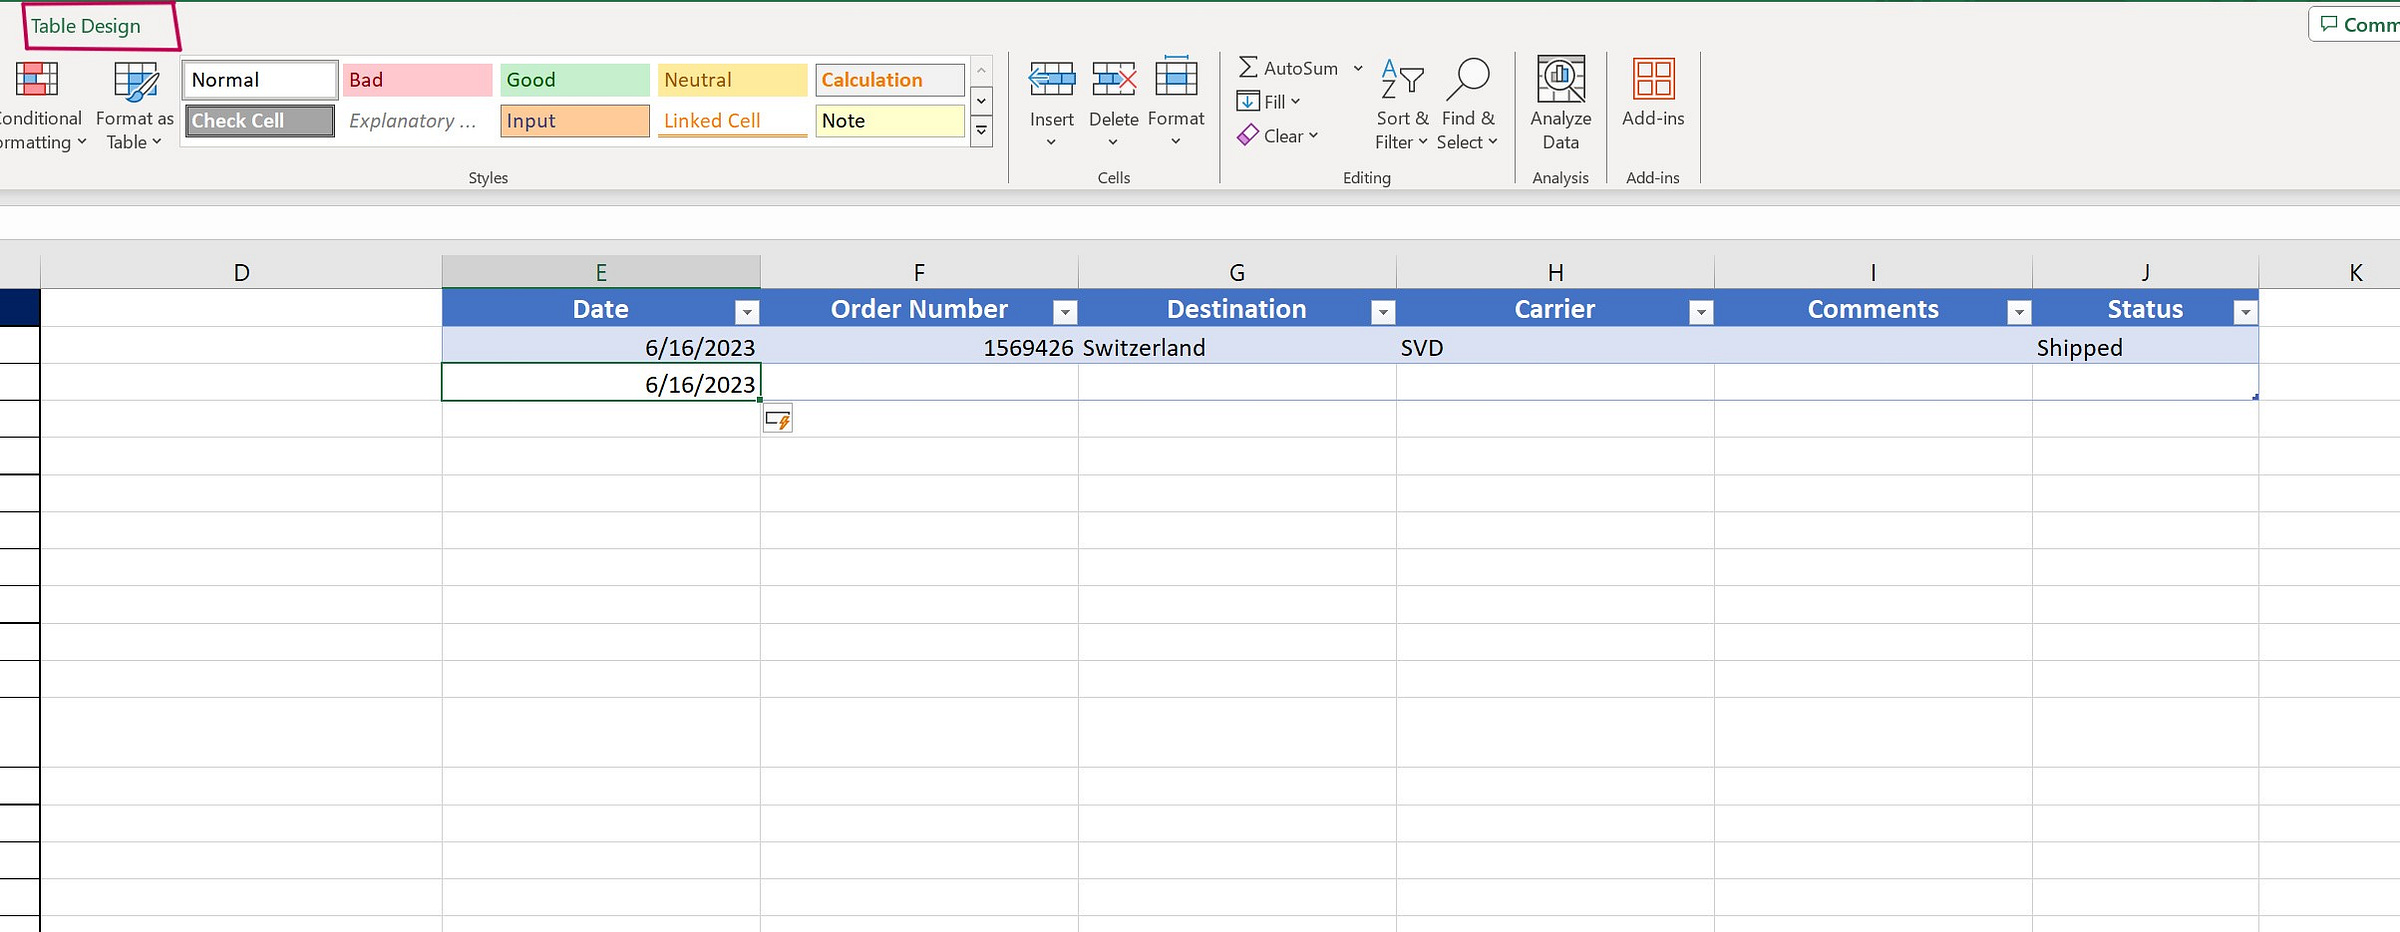Apply the Bad cell style
This screenshot has height=932, width=2400.
tap(417, 80)
